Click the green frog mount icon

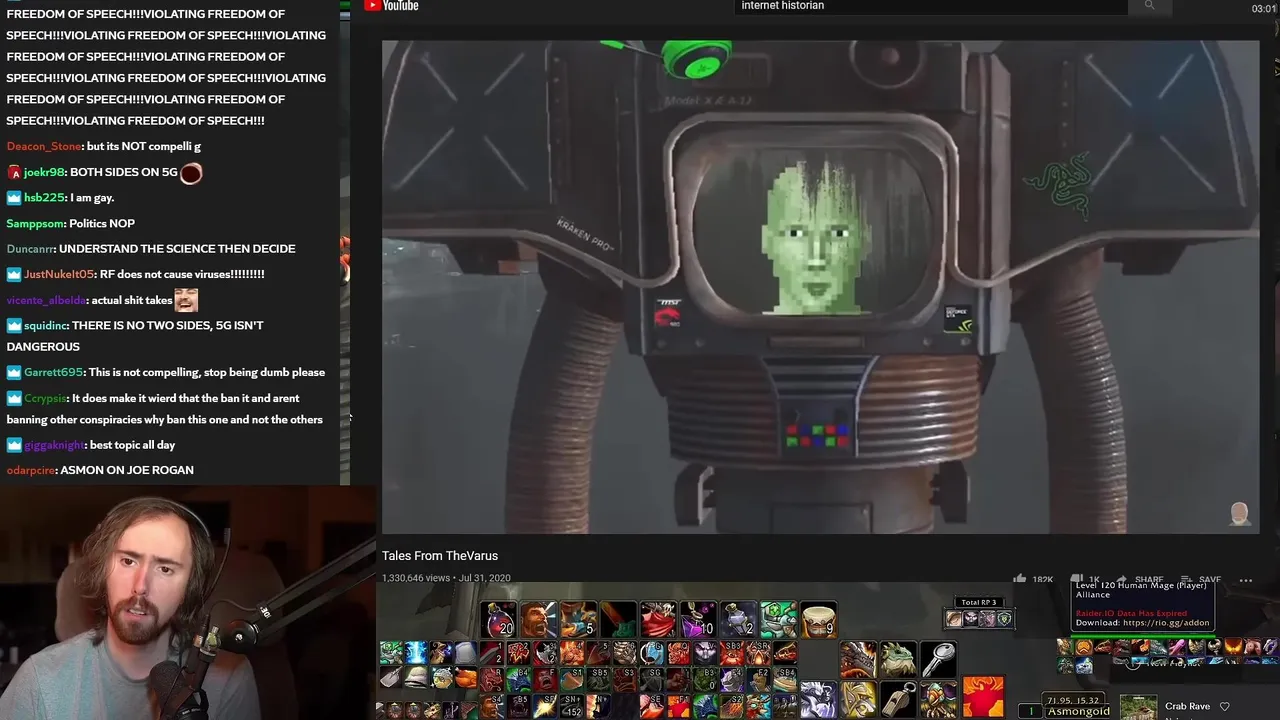(x=898, y=659)
